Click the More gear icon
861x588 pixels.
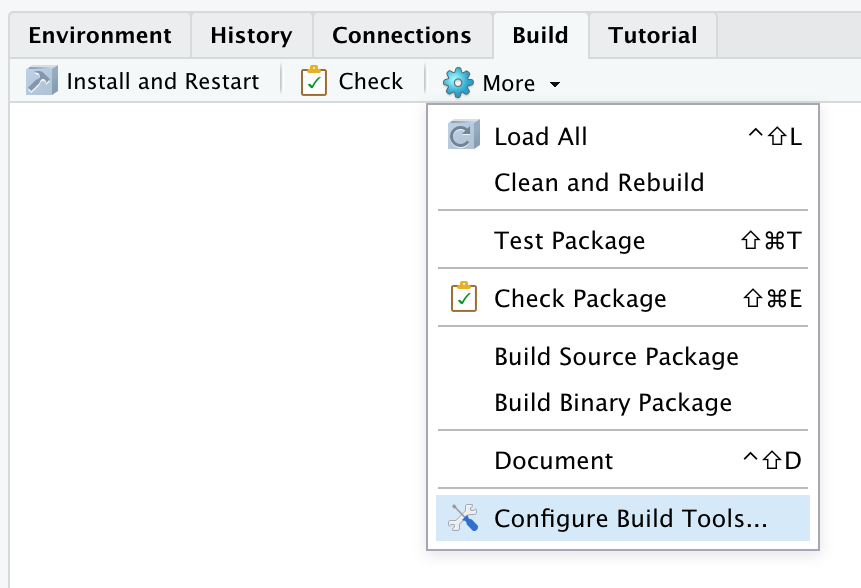[458, 82]
